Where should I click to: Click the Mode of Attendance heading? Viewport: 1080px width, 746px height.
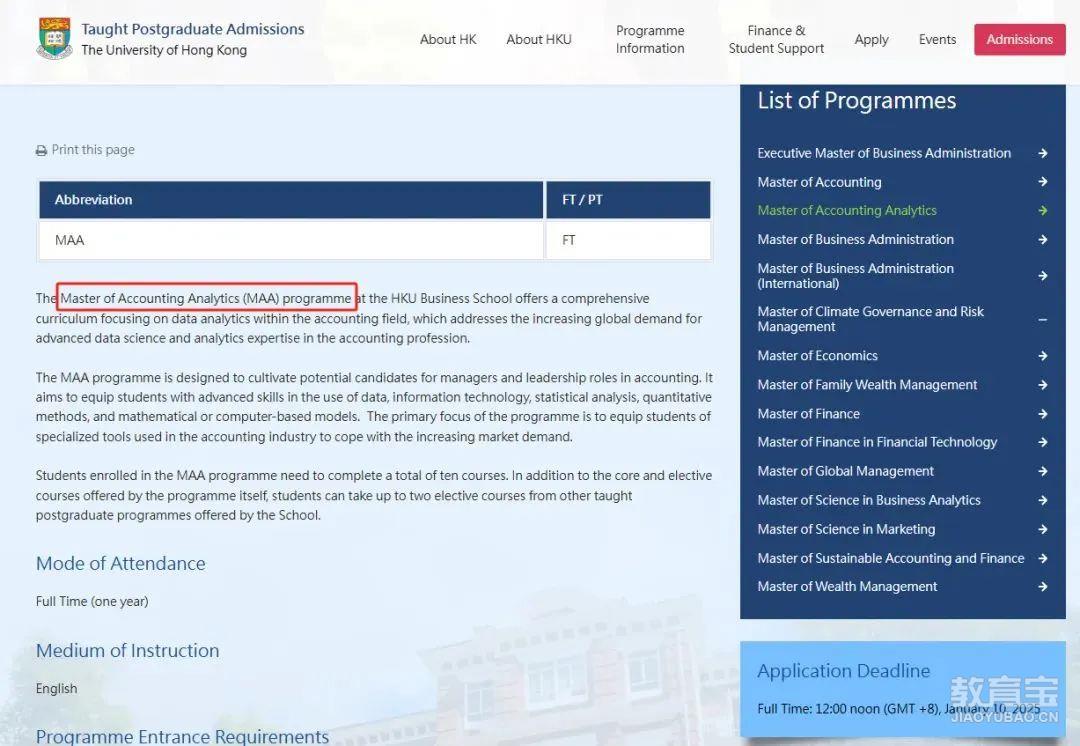click(121, 563)
